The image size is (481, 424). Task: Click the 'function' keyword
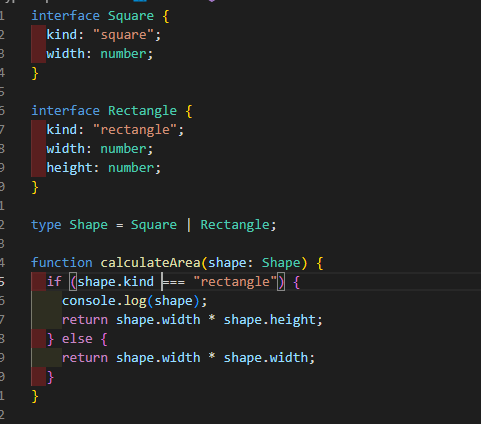(62, 263)
